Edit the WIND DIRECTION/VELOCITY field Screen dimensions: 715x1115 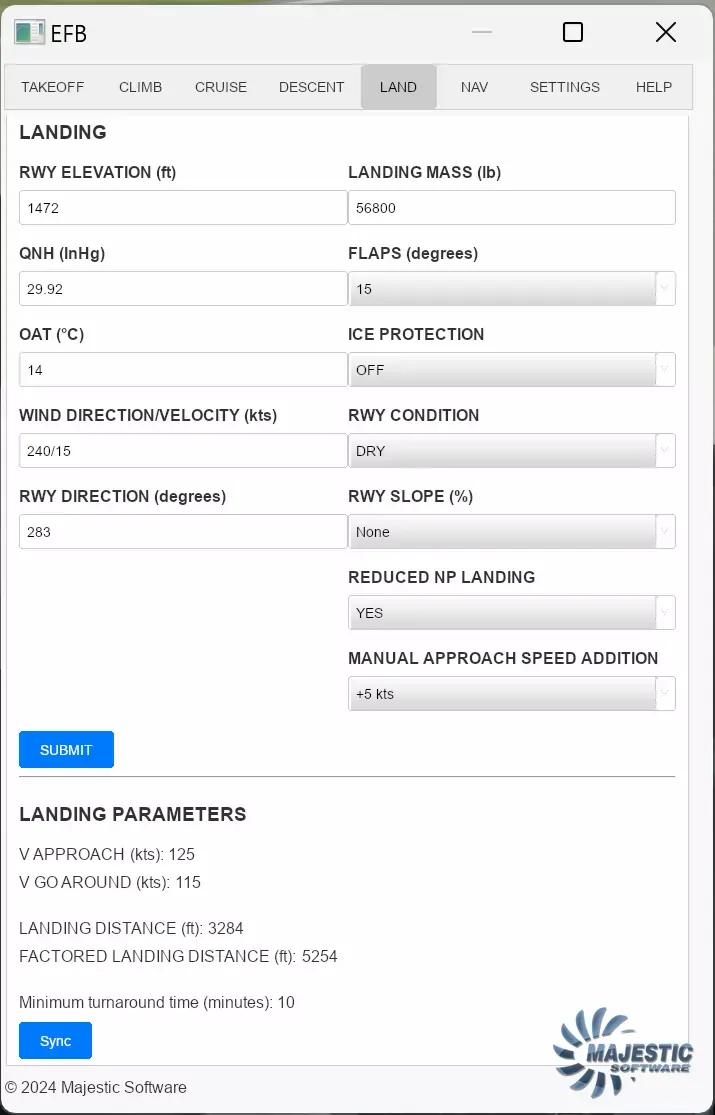(183, 451)
